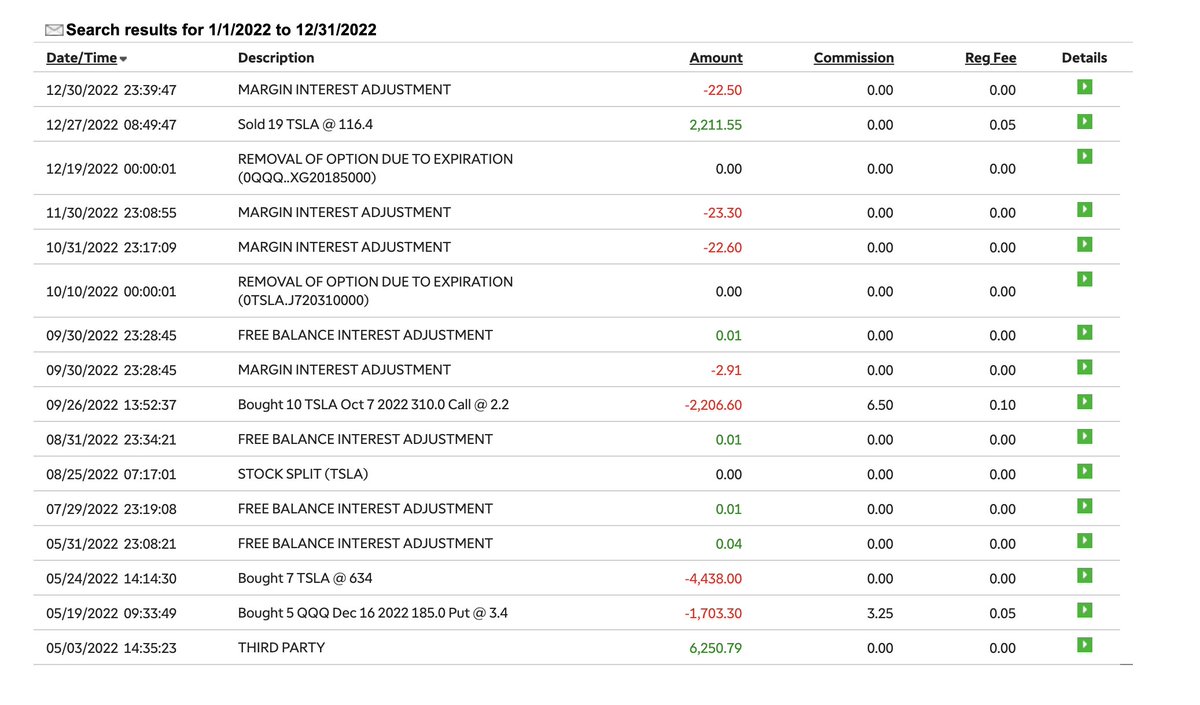Sort transactions by Reg Fee column
Image resolution: width=1200 pixels, height=705 pixels.
pyautogui.click(x=990, y=58)
